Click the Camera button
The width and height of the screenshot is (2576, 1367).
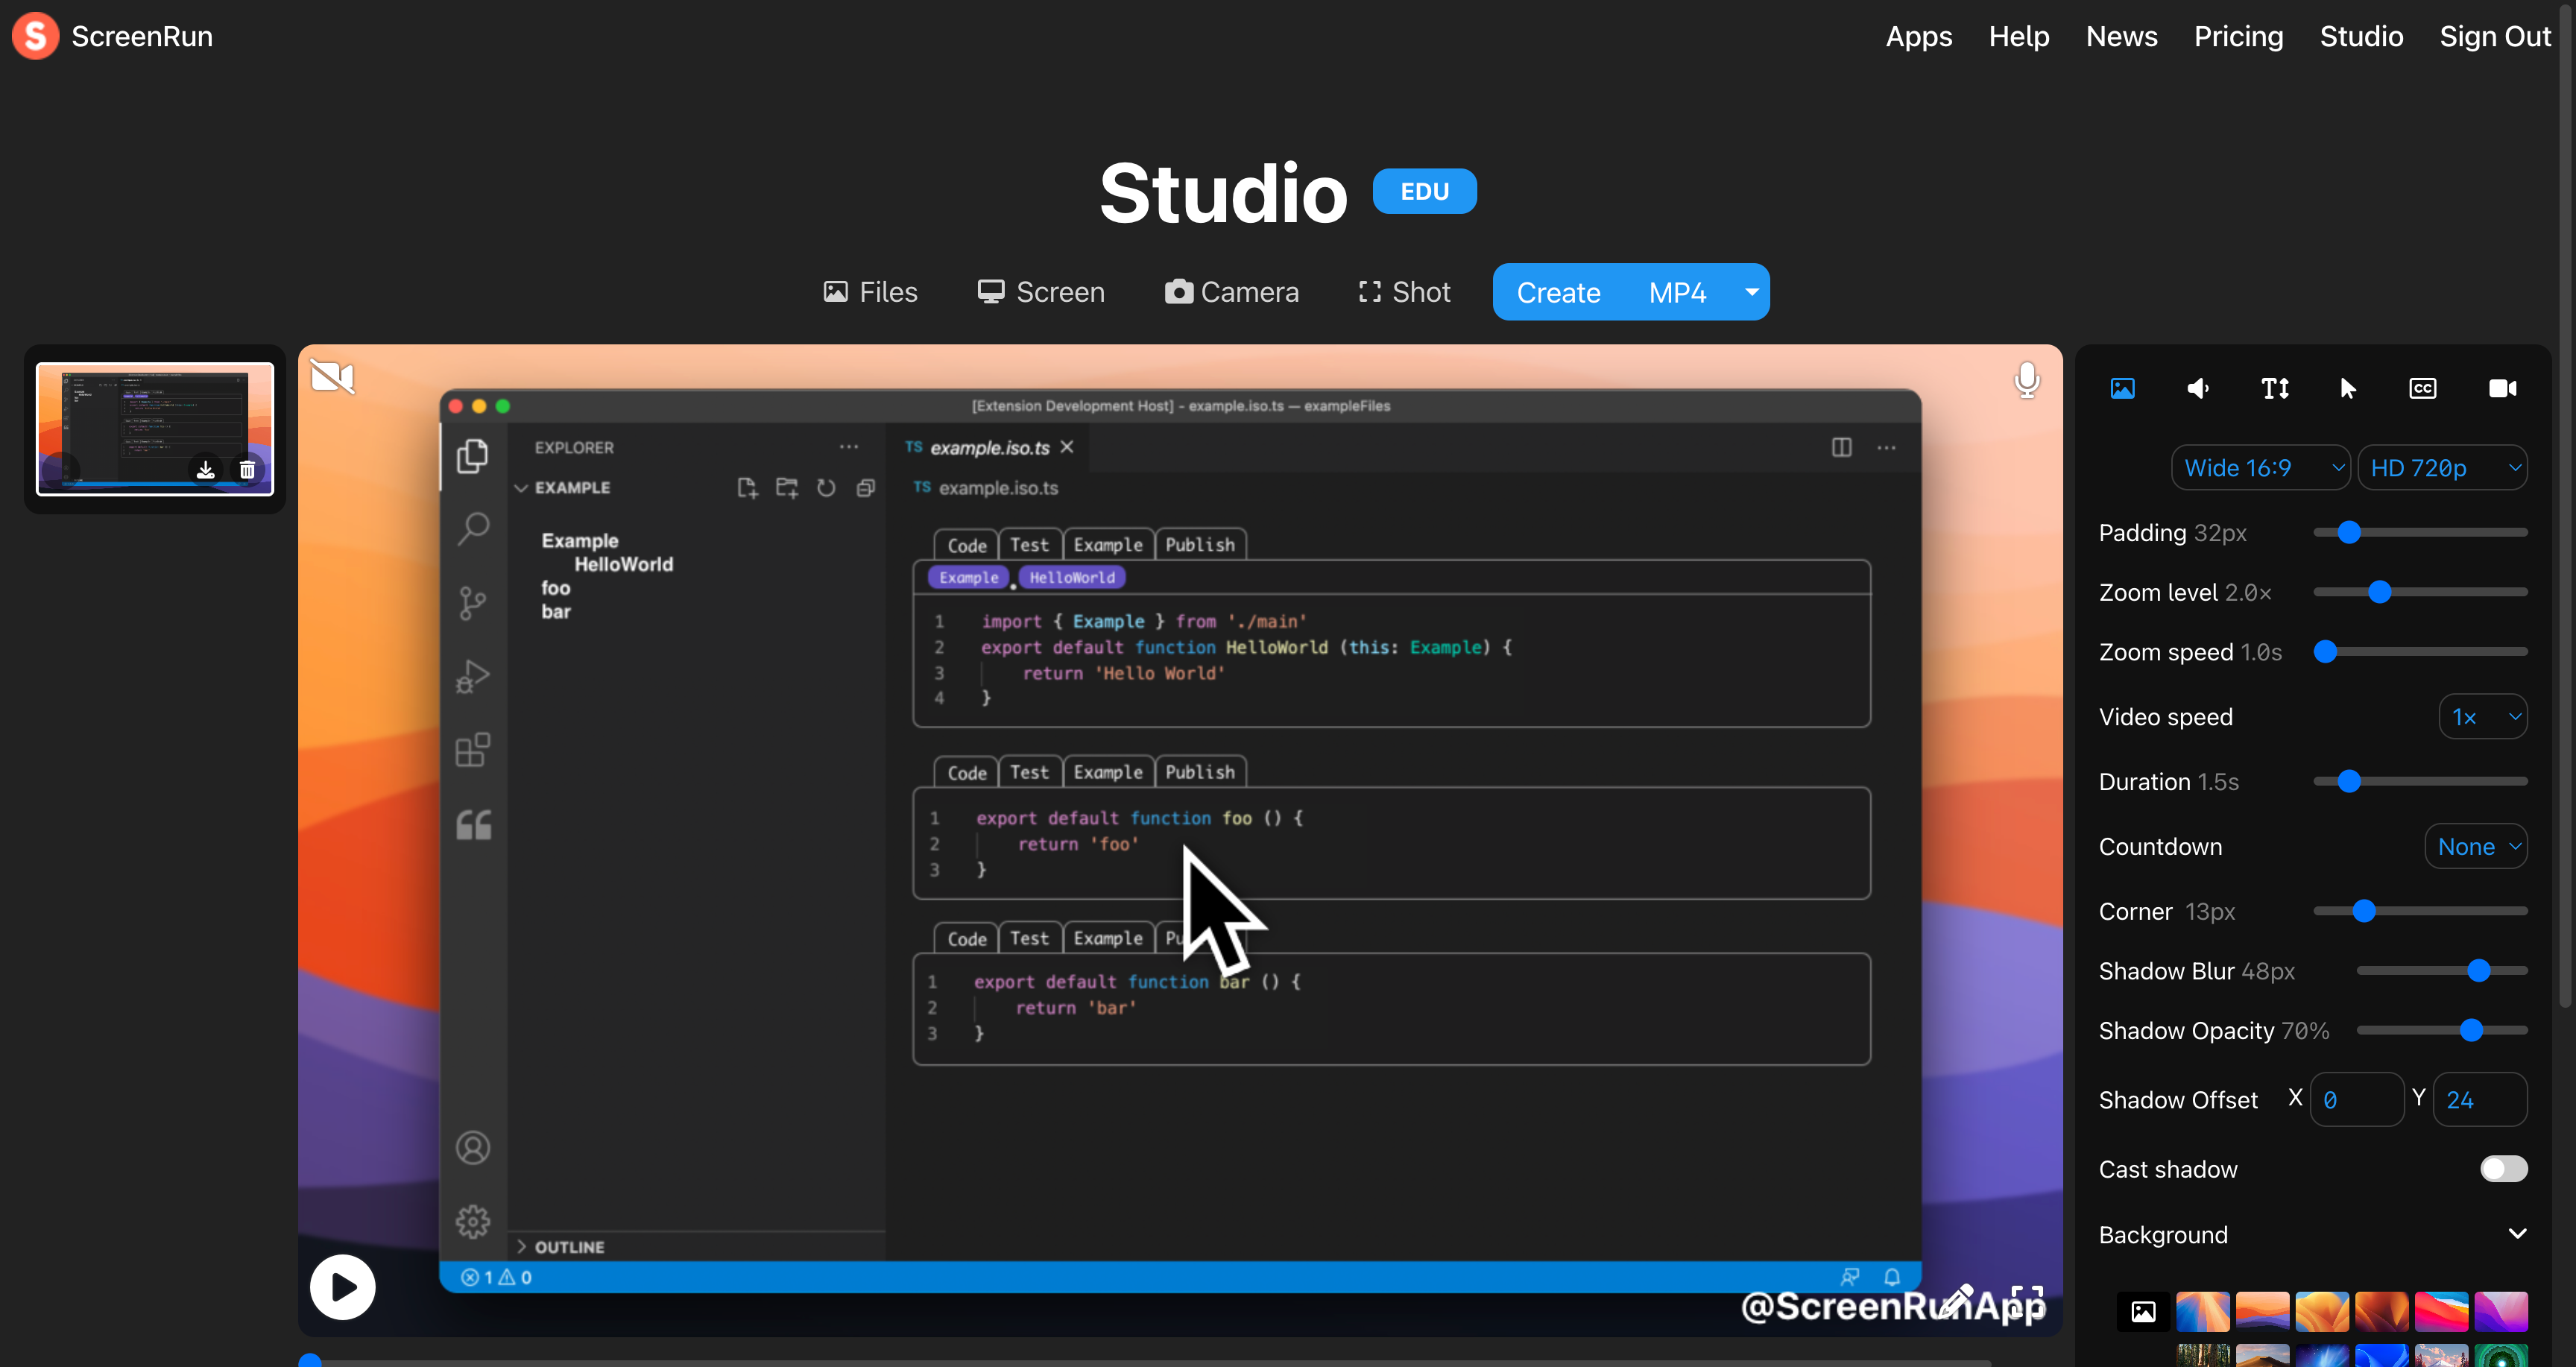click(x=1231, y=292)
